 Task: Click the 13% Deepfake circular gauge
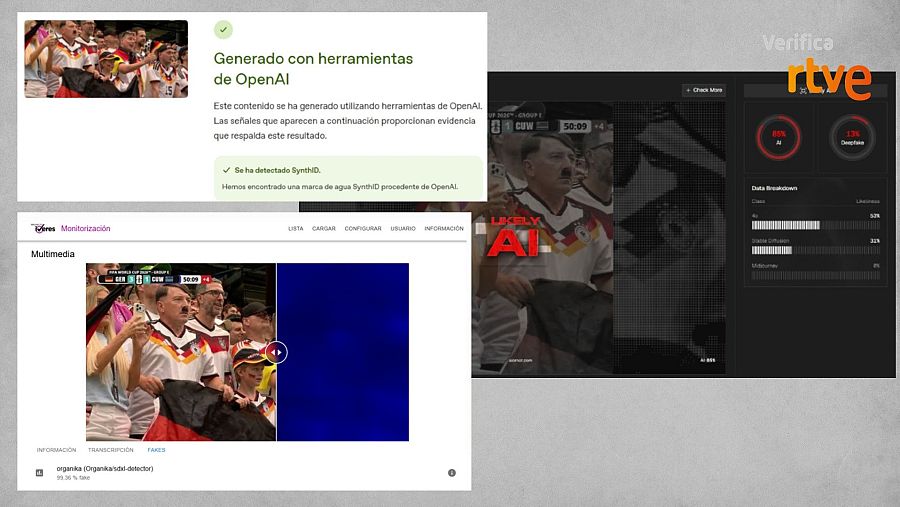[852, 138]
